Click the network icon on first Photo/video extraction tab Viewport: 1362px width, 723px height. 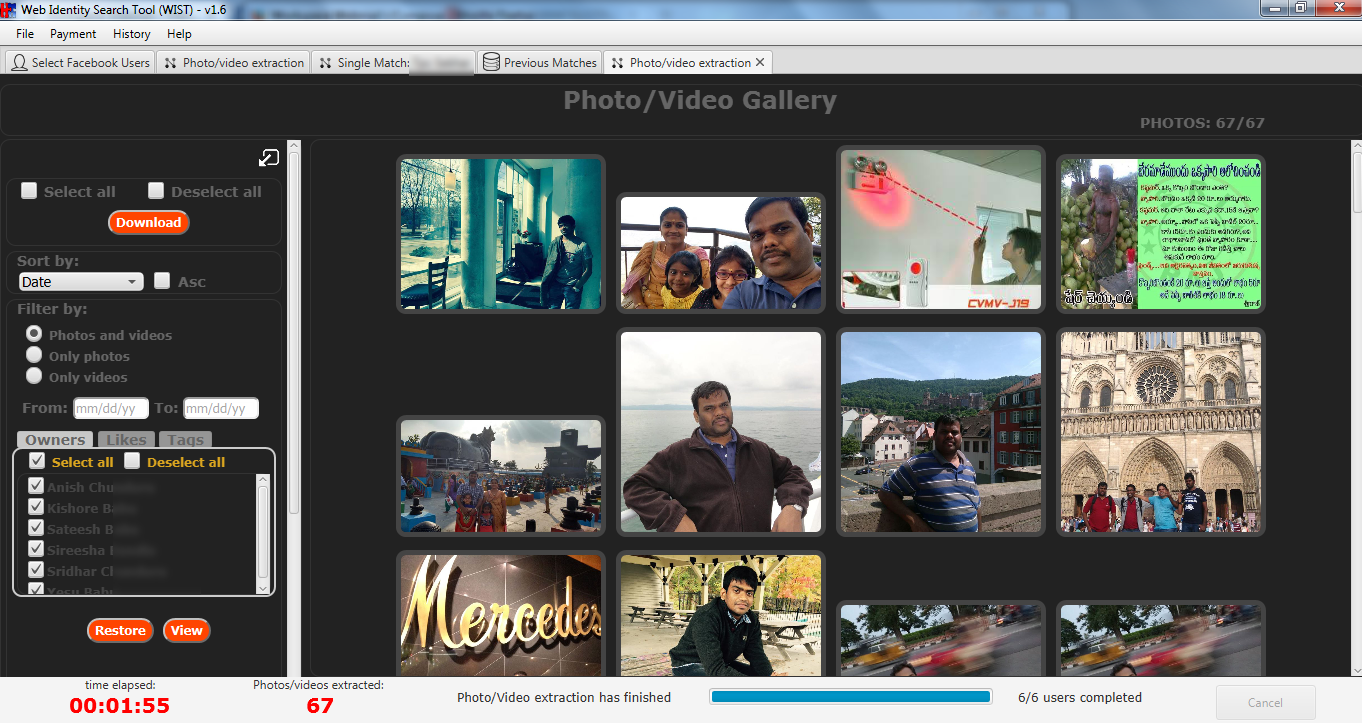tap(170, 62)
